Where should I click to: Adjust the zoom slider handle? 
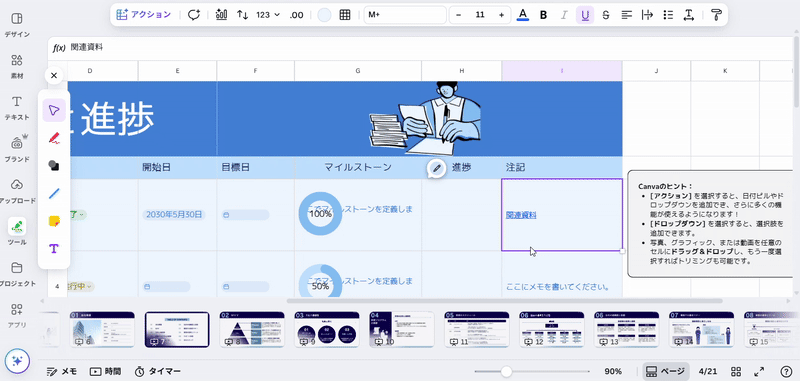coord(506,371)
